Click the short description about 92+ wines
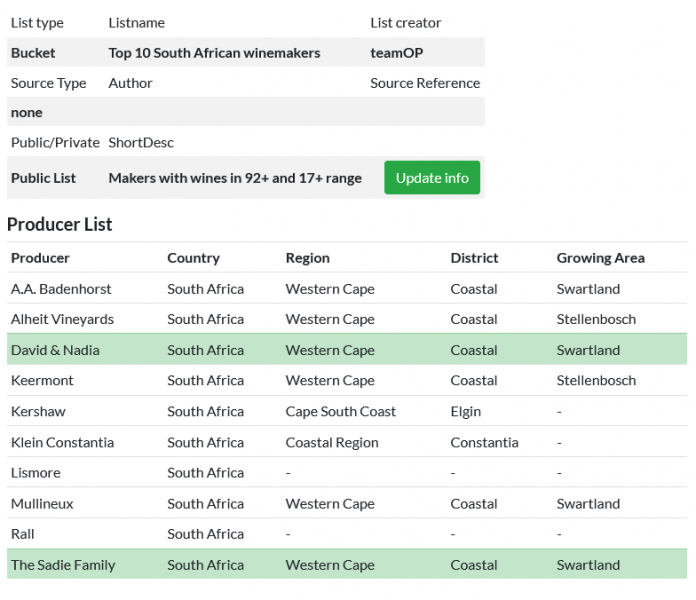Viewport: 696px width, 600px height. tap(235, 178)
